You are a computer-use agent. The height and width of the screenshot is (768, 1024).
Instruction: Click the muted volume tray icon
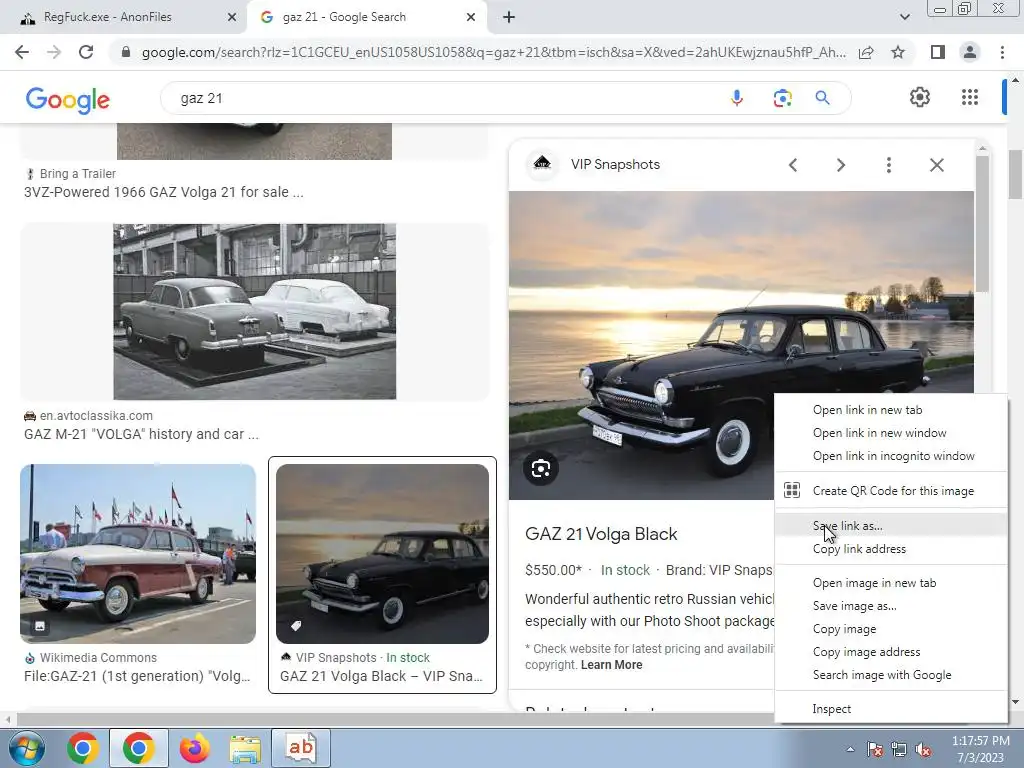(x=923, y=749)
